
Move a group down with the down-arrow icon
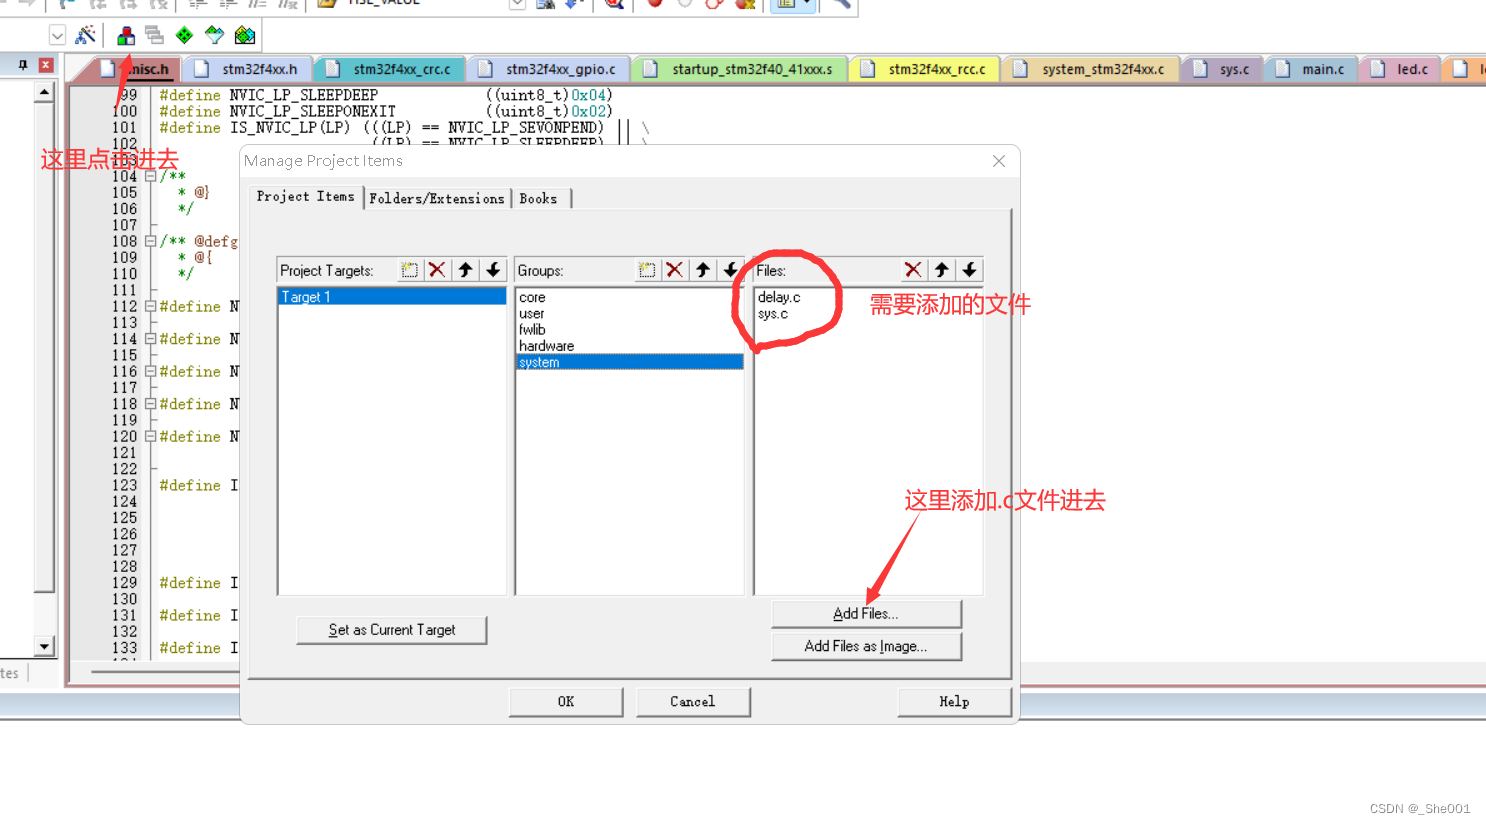click(730, 269)
